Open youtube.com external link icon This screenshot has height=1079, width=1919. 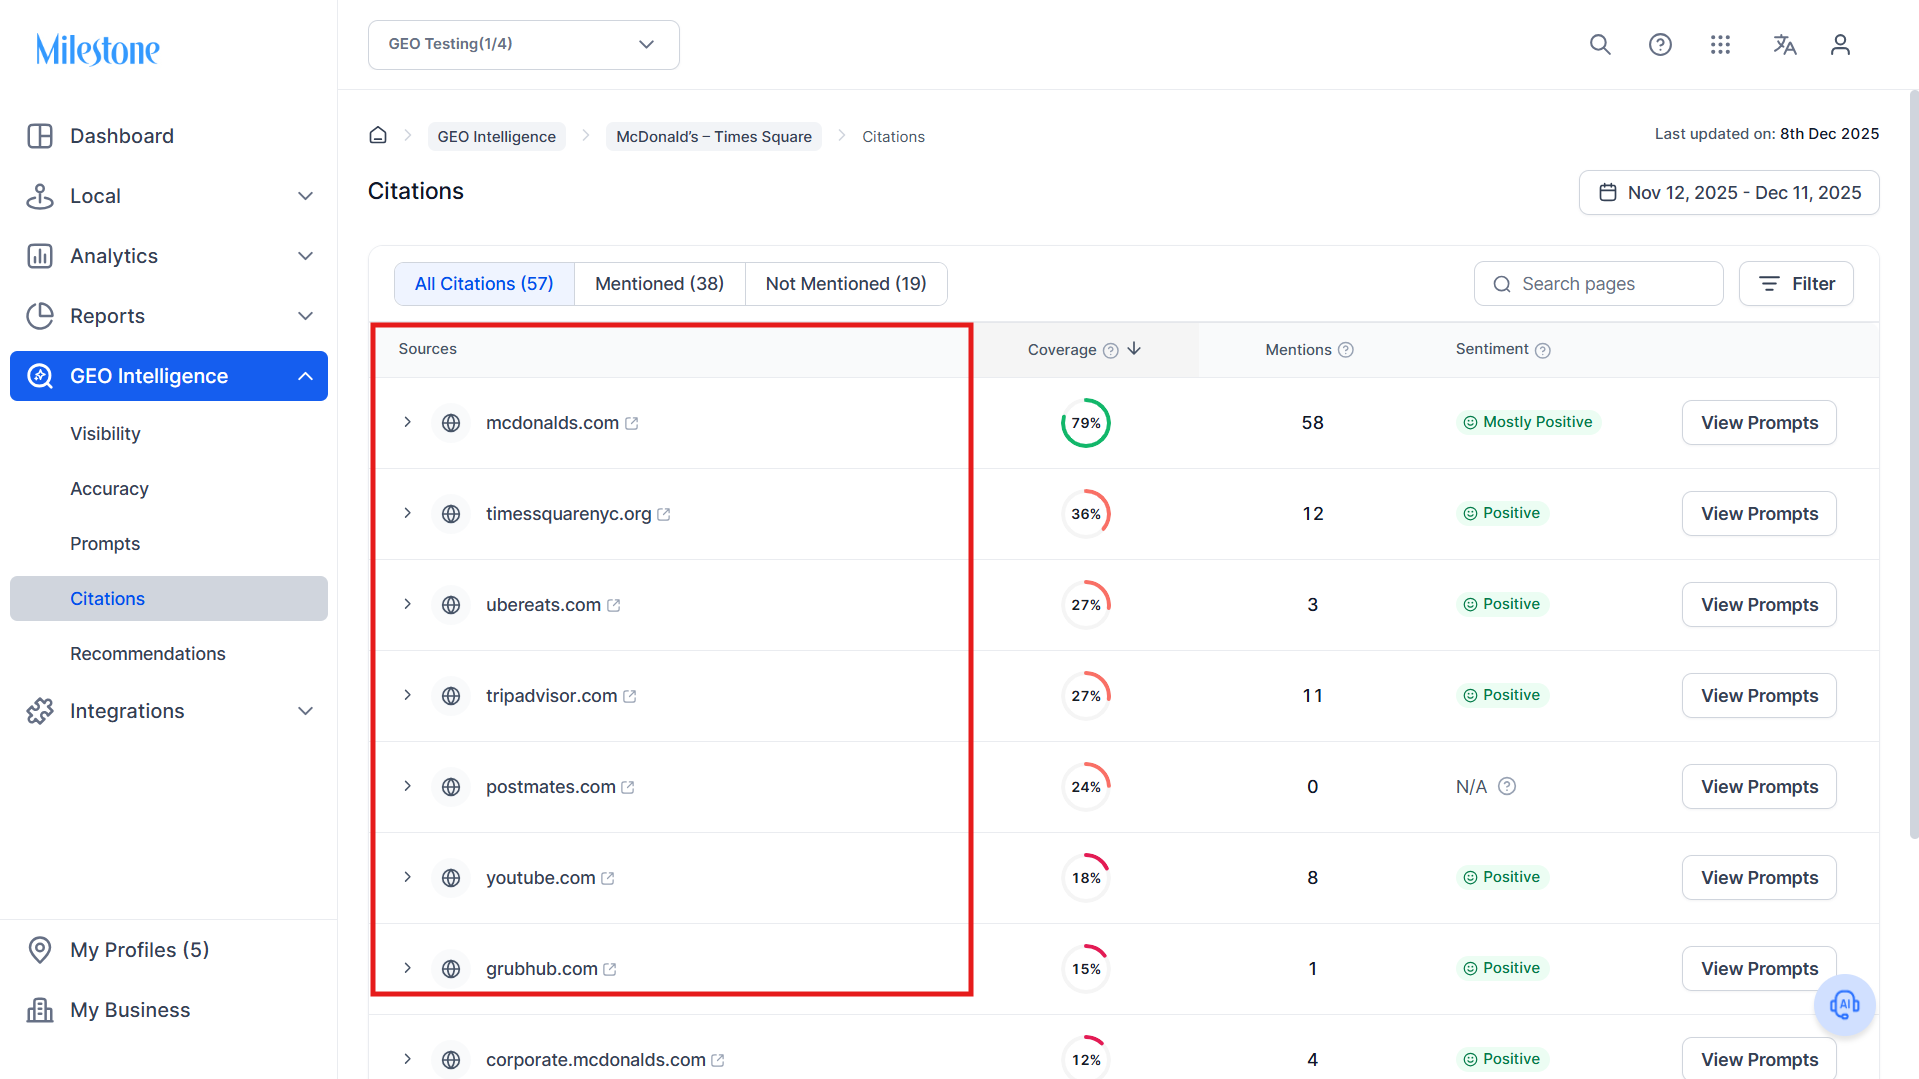[x=608, y=879]
